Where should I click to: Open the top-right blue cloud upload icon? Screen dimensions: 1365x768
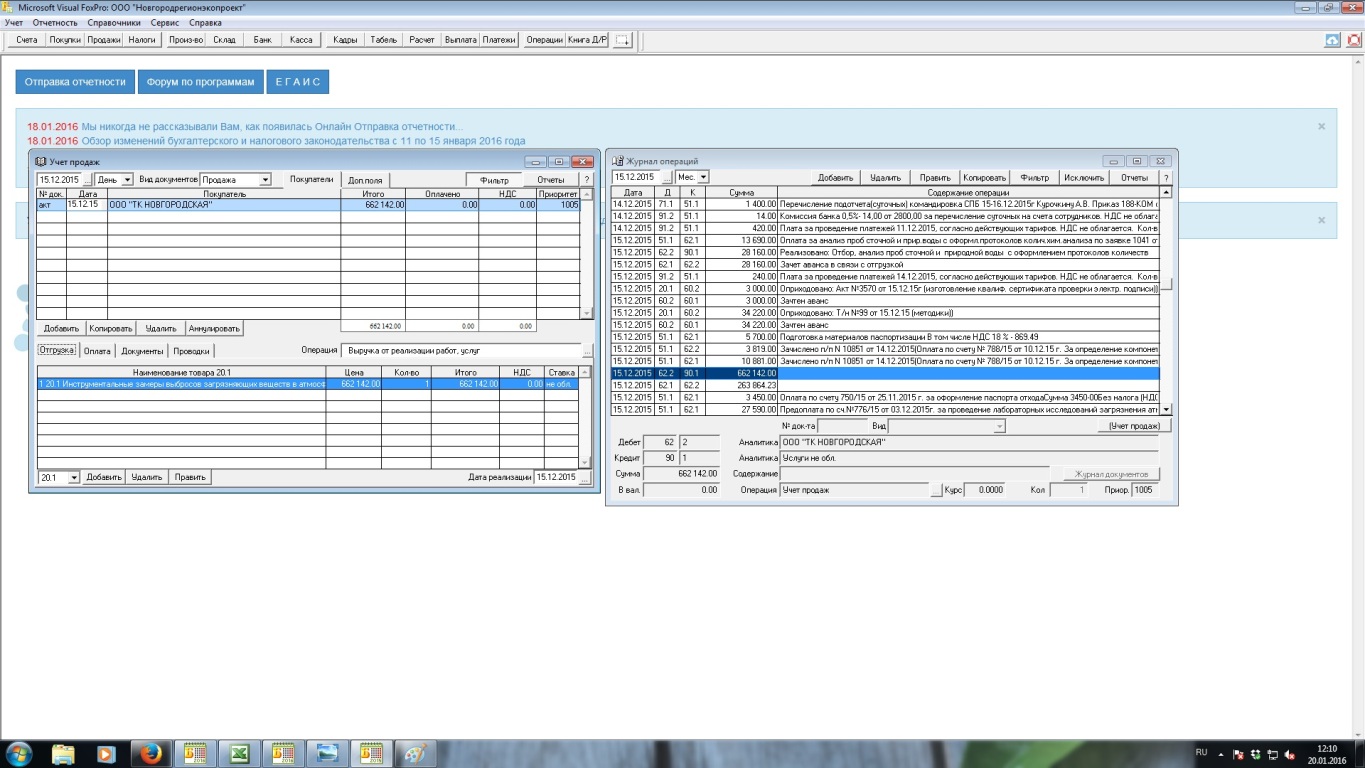click(x=1332, y=40)
